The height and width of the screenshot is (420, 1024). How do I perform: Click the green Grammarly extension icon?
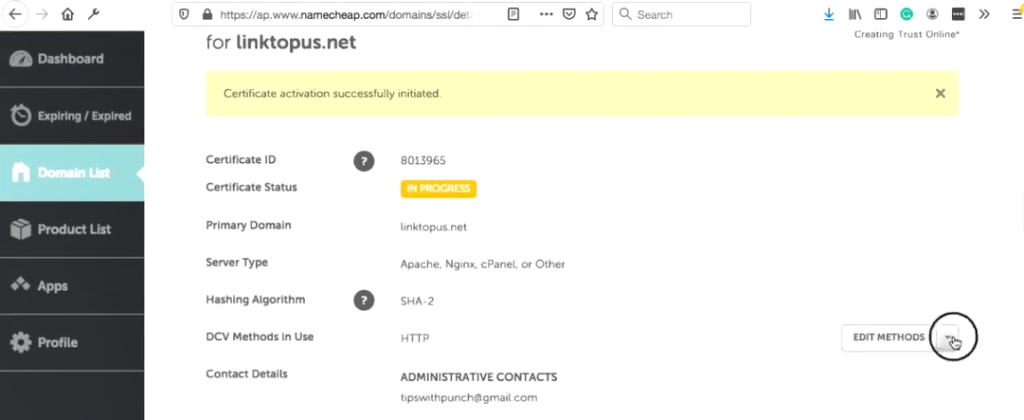[906, 14]
